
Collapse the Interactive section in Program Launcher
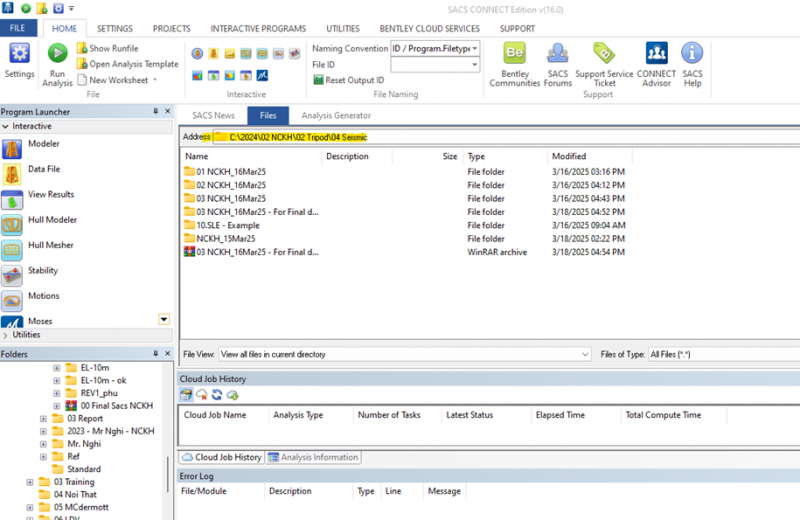click(5, 126)
